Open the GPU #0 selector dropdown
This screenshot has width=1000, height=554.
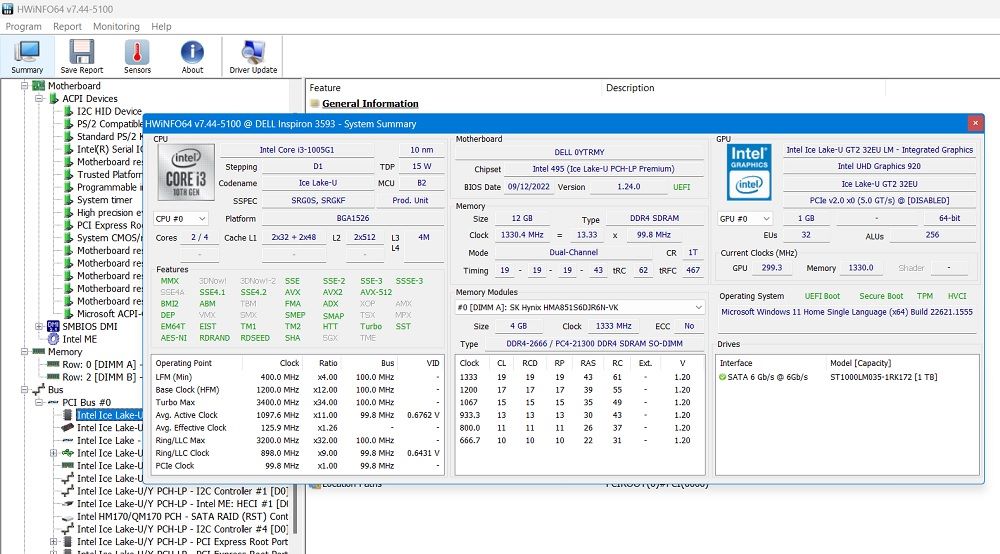coord(746,218)
